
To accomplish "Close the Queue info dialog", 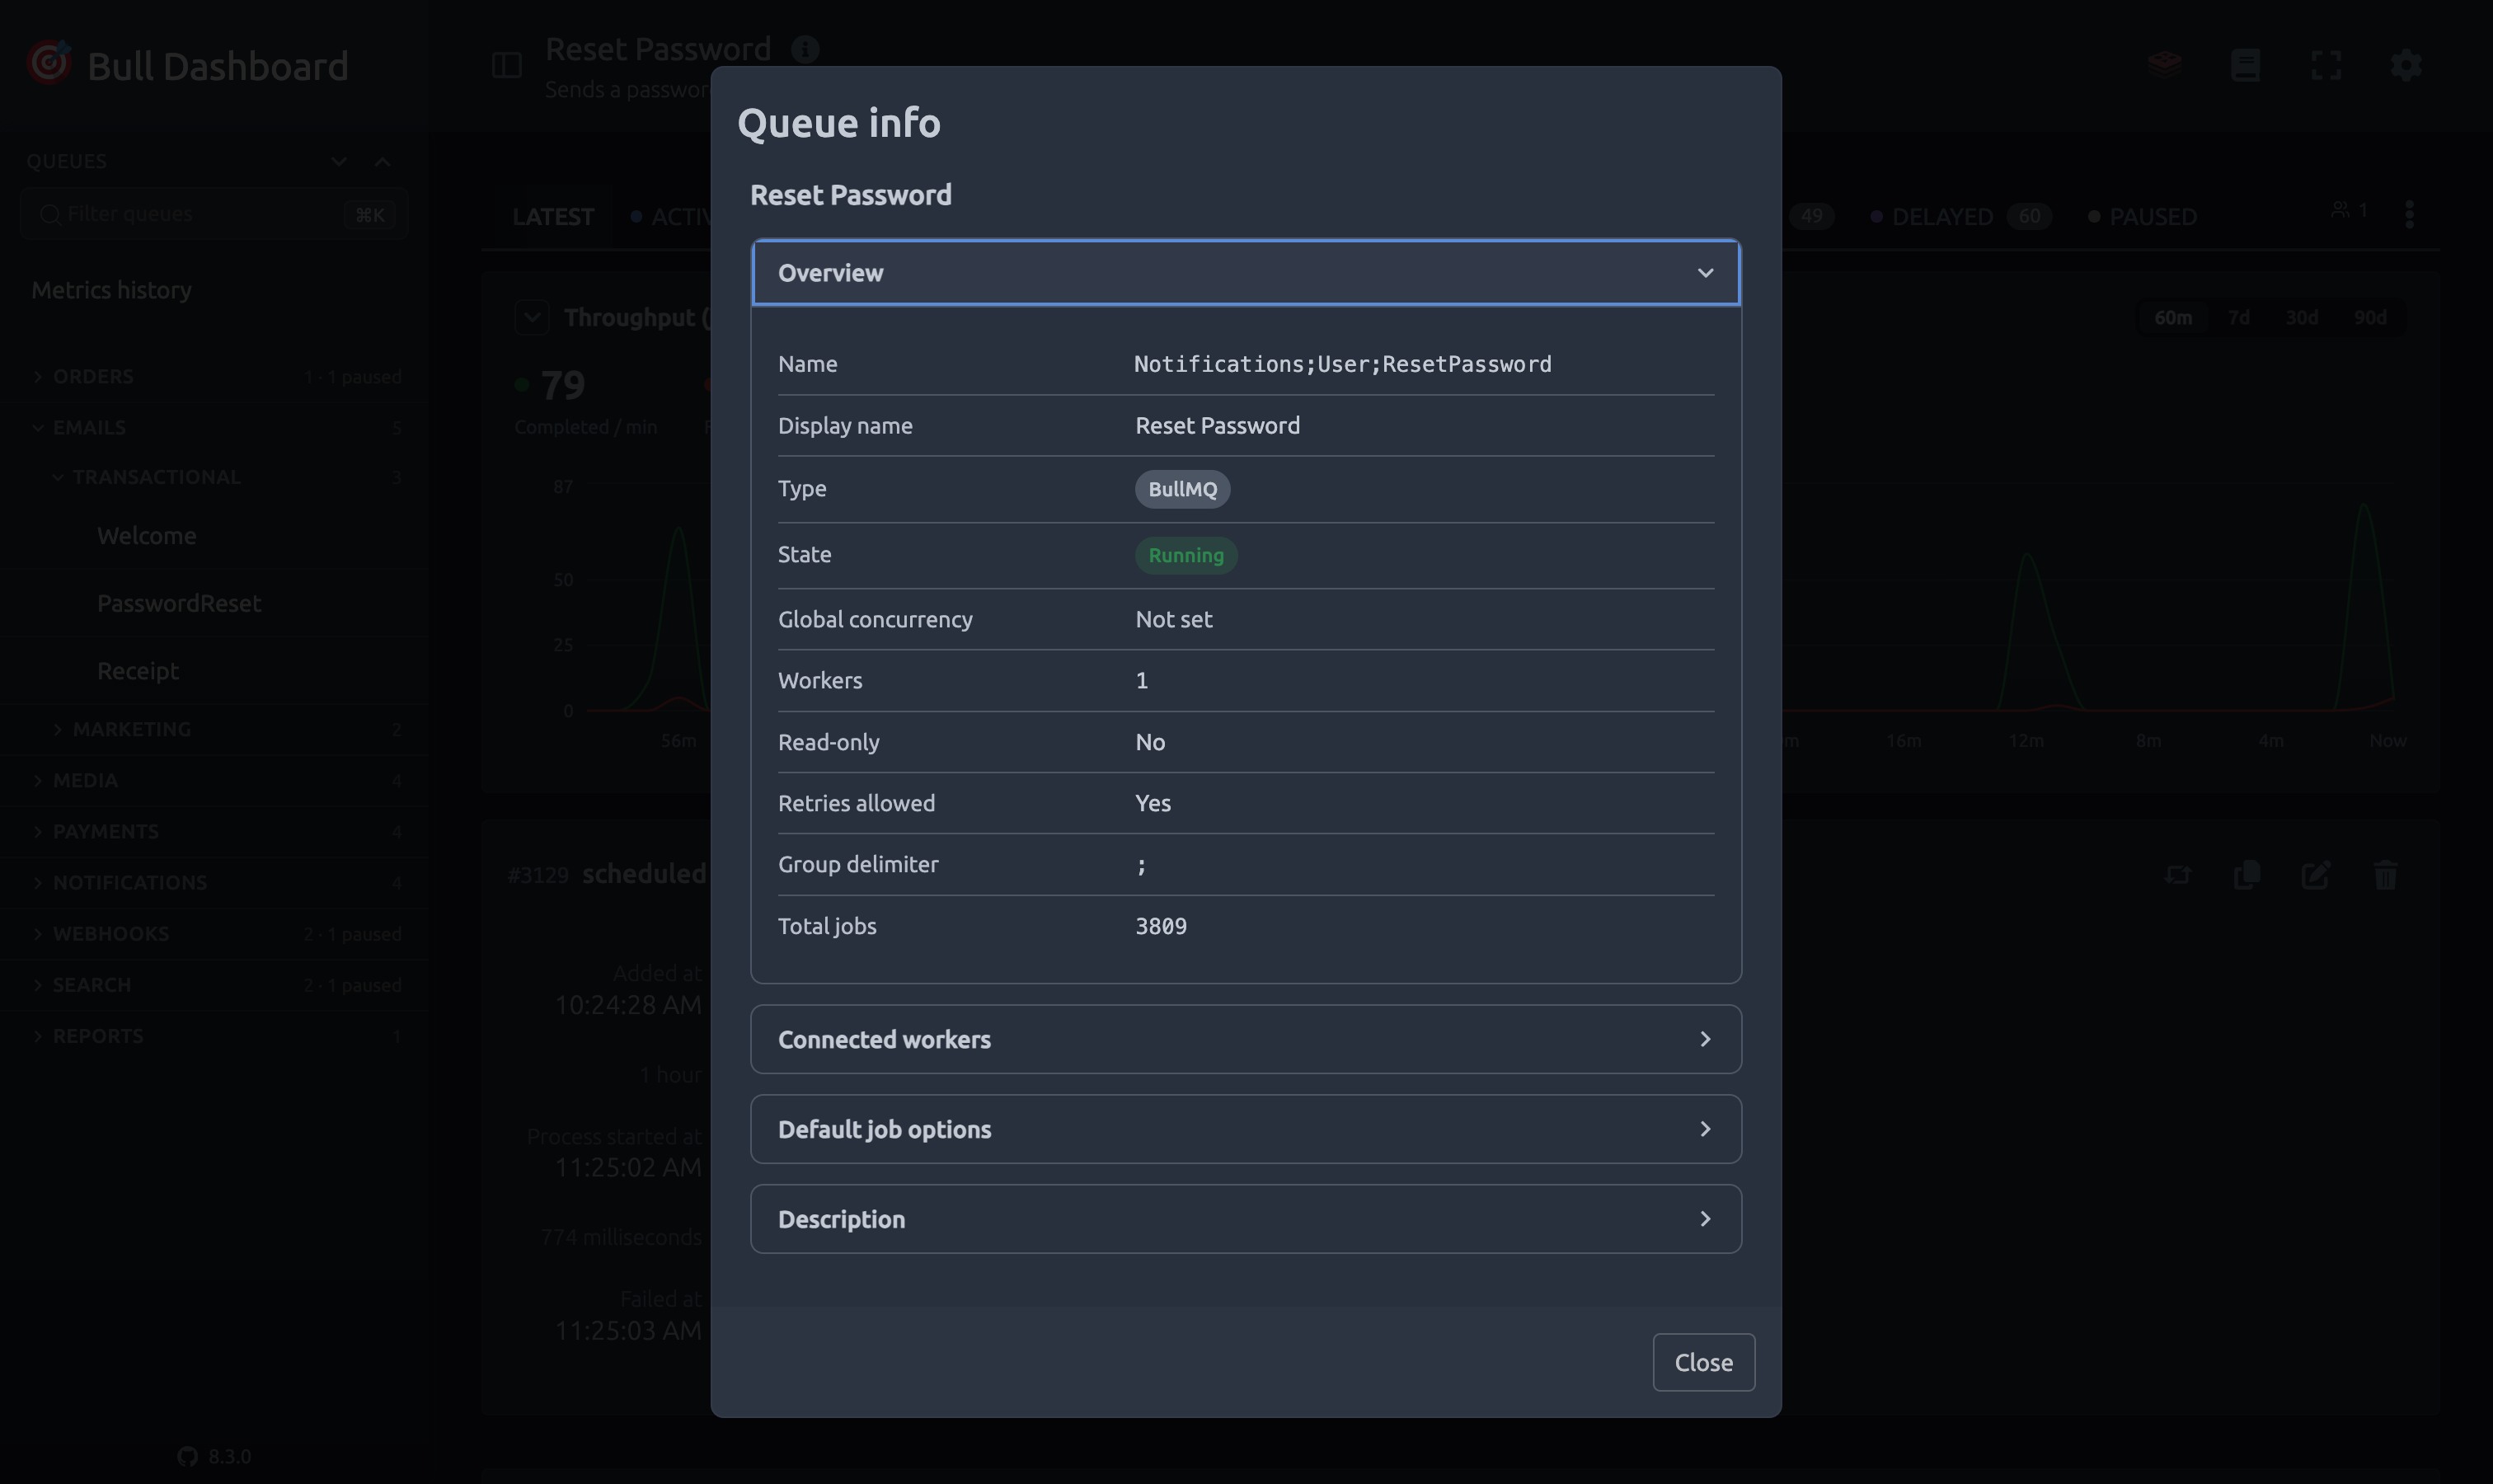I will pyautogui.click(x=1703, y=1362).
